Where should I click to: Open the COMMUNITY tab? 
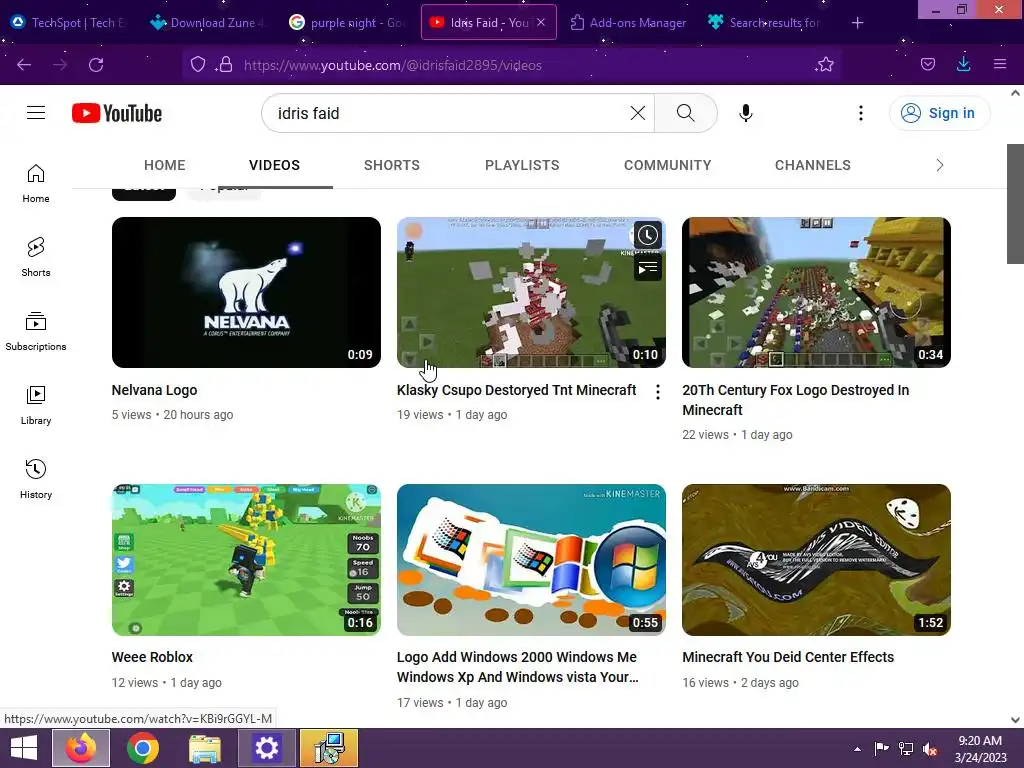pyautogui.click(x=667, y=165)
